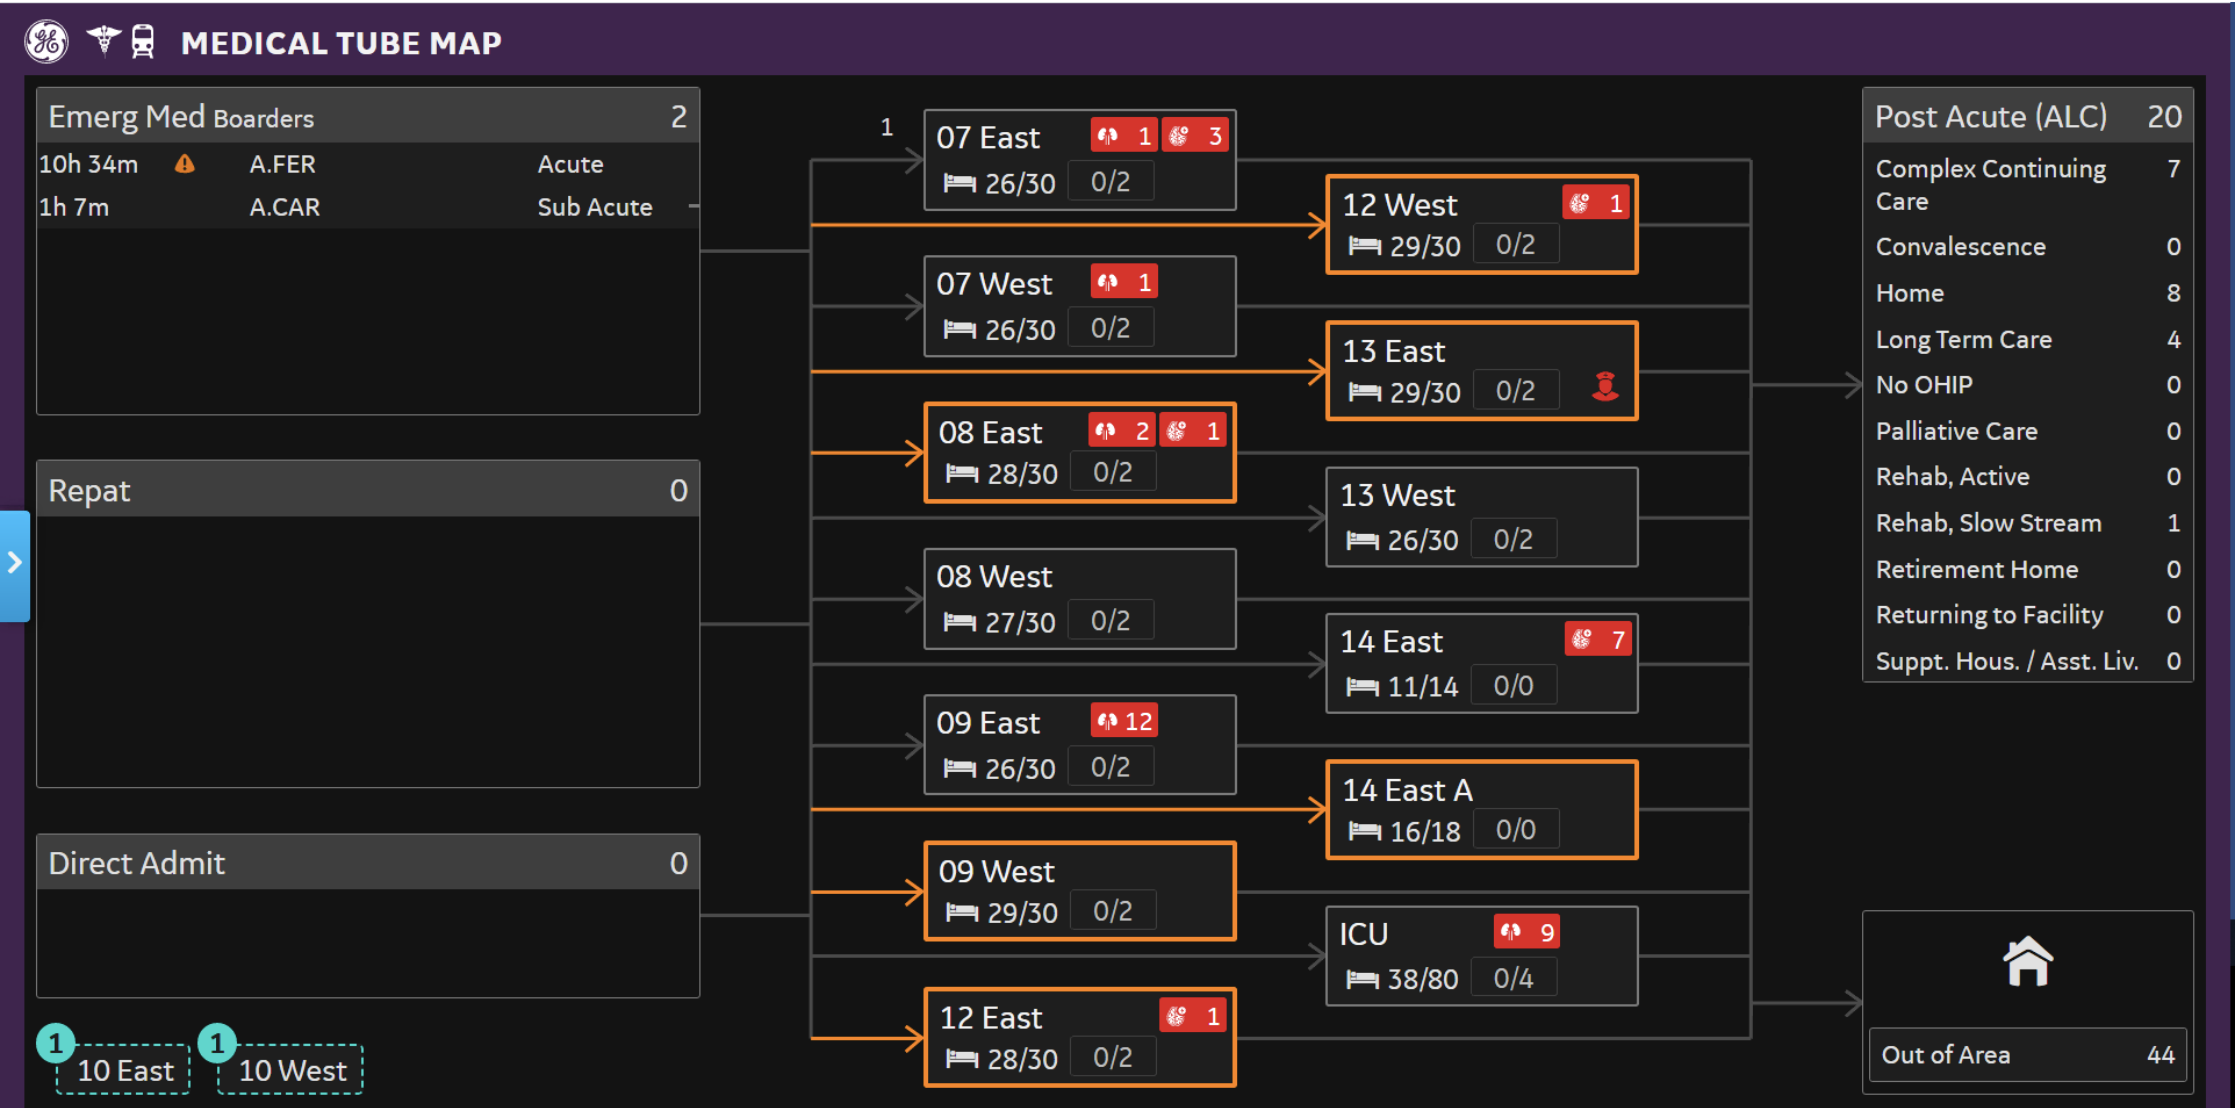
Task: Open the 12 West unit card
Action: click(1481, 225)
